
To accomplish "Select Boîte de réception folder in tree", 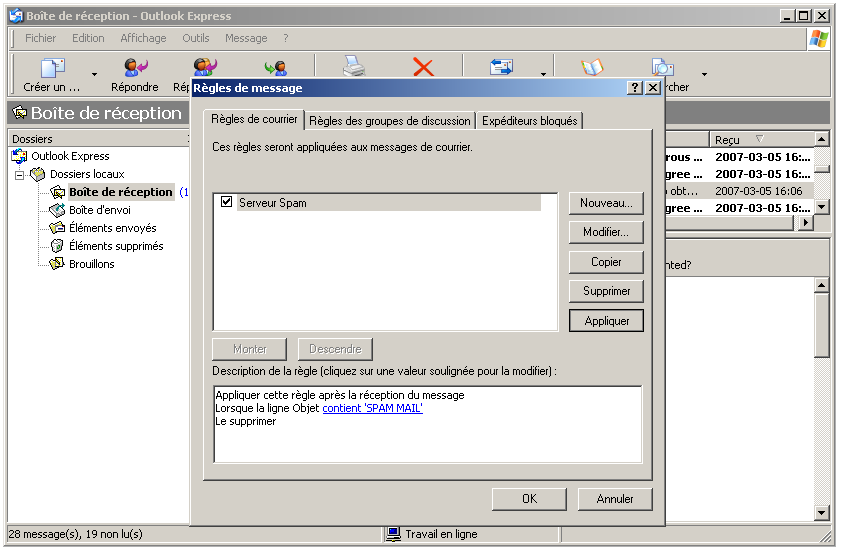I will point(121,192).
